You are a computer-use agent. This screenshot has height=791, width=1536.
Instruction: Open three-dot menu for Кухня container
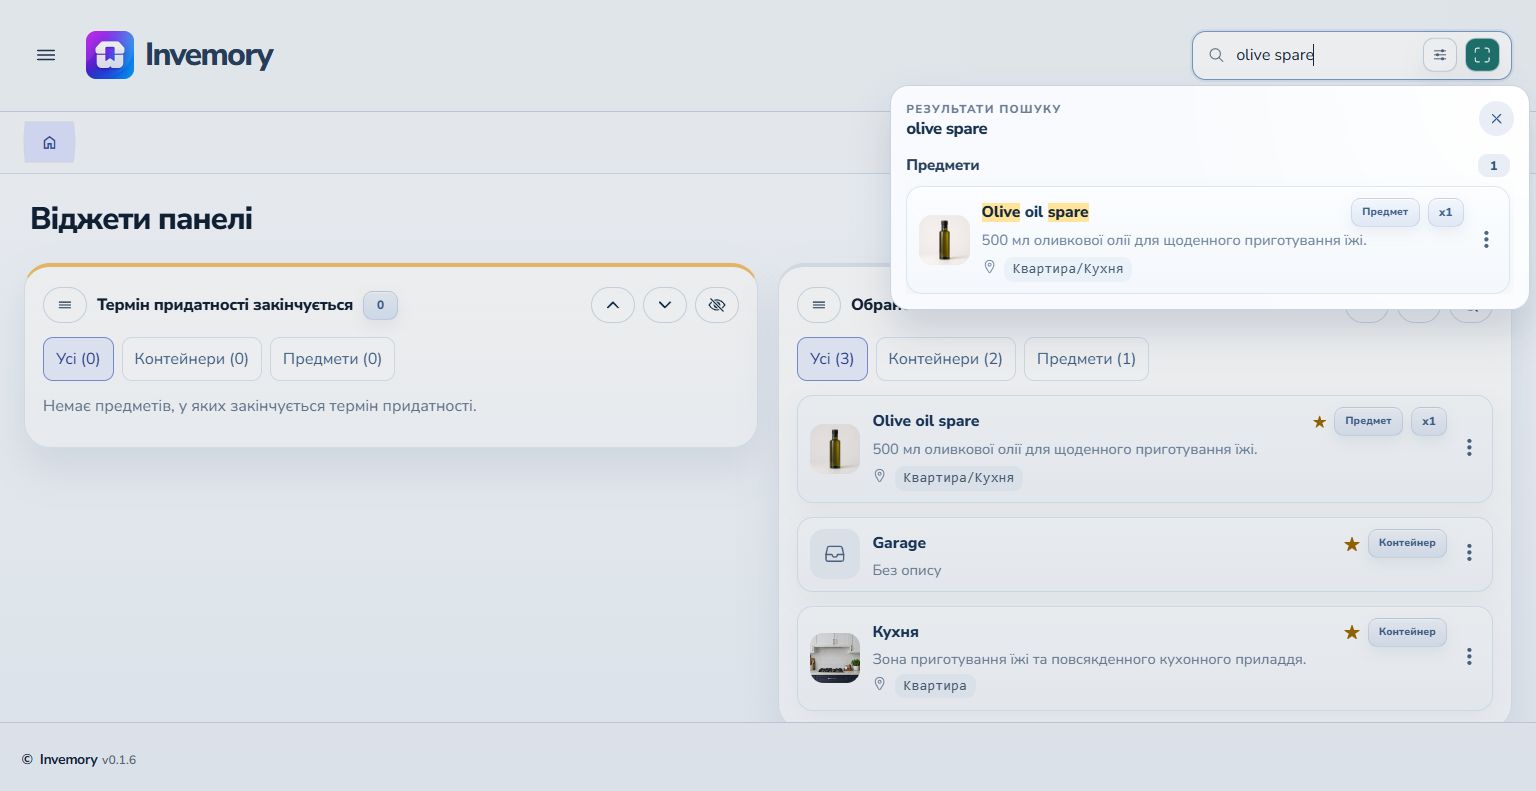(x=1469, y=657)
